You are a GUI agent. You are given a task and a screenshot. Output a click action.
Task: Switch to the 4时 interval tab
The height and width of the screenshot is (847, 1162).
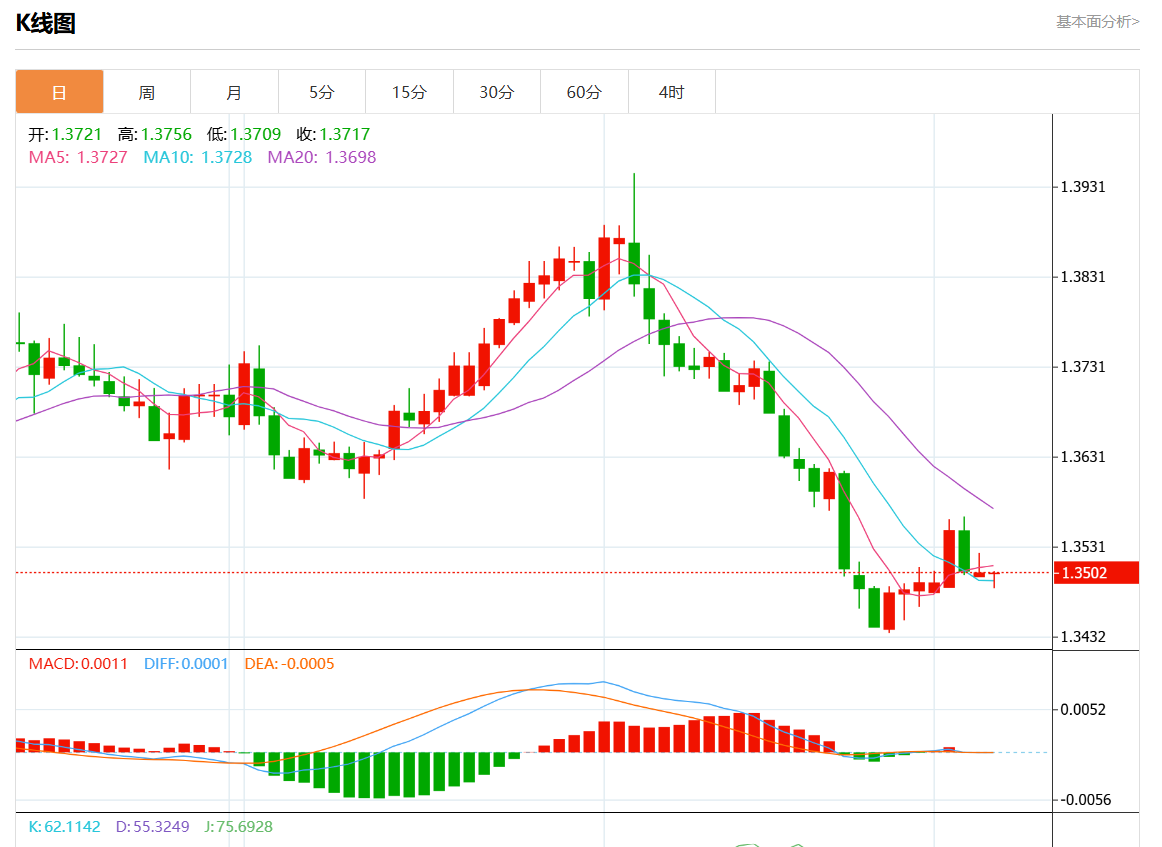[x=671, y=92]
